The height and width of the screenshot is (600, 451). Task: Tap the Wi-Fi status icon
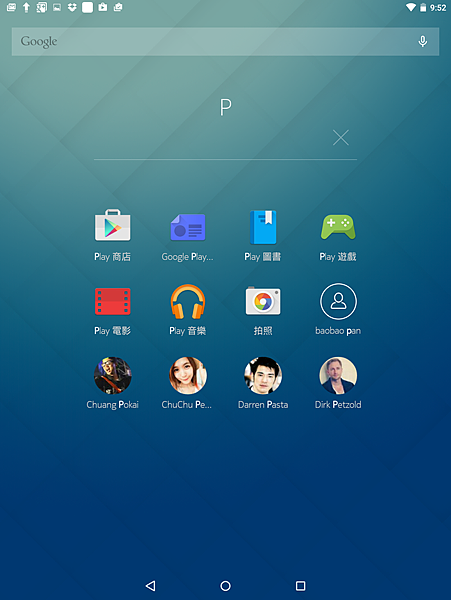(411, 7)
